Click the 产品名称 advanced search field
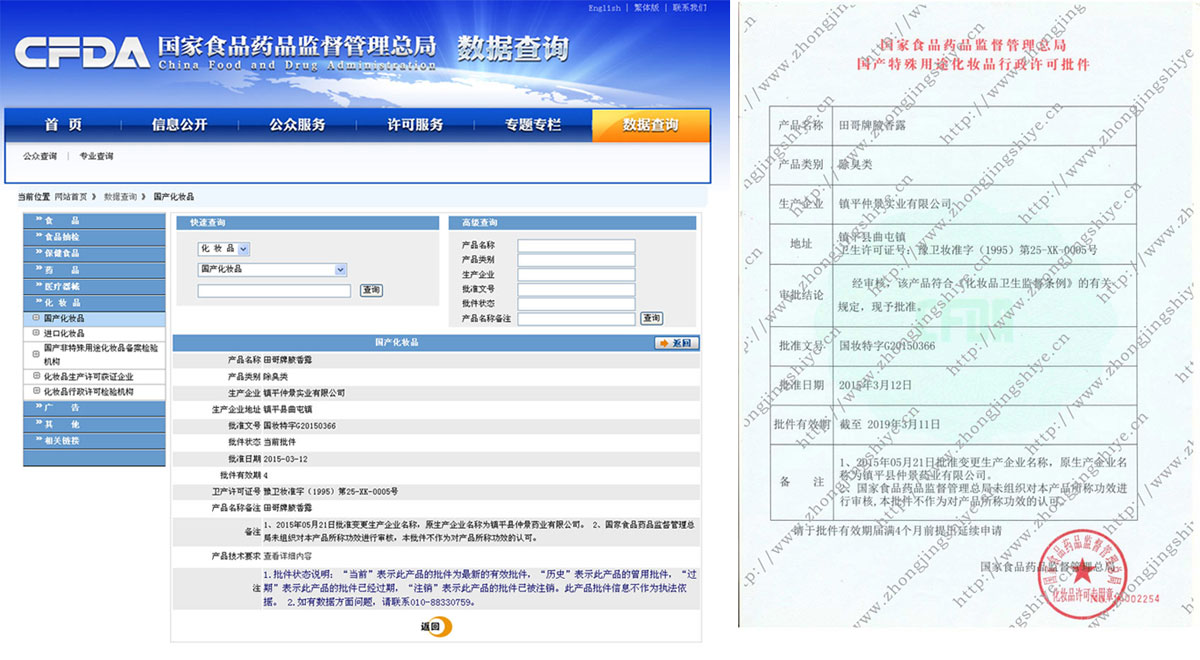The width and height of the screenshot is (1200, 660). click(x=576, y=246)
